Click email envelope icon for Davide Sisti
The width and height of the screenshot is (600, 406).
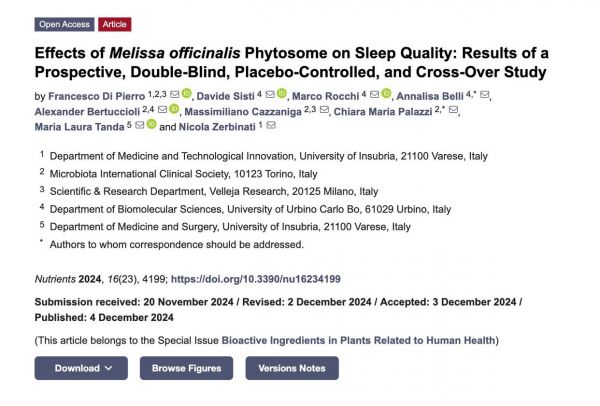pyautogui.click(x=269, y=95)
